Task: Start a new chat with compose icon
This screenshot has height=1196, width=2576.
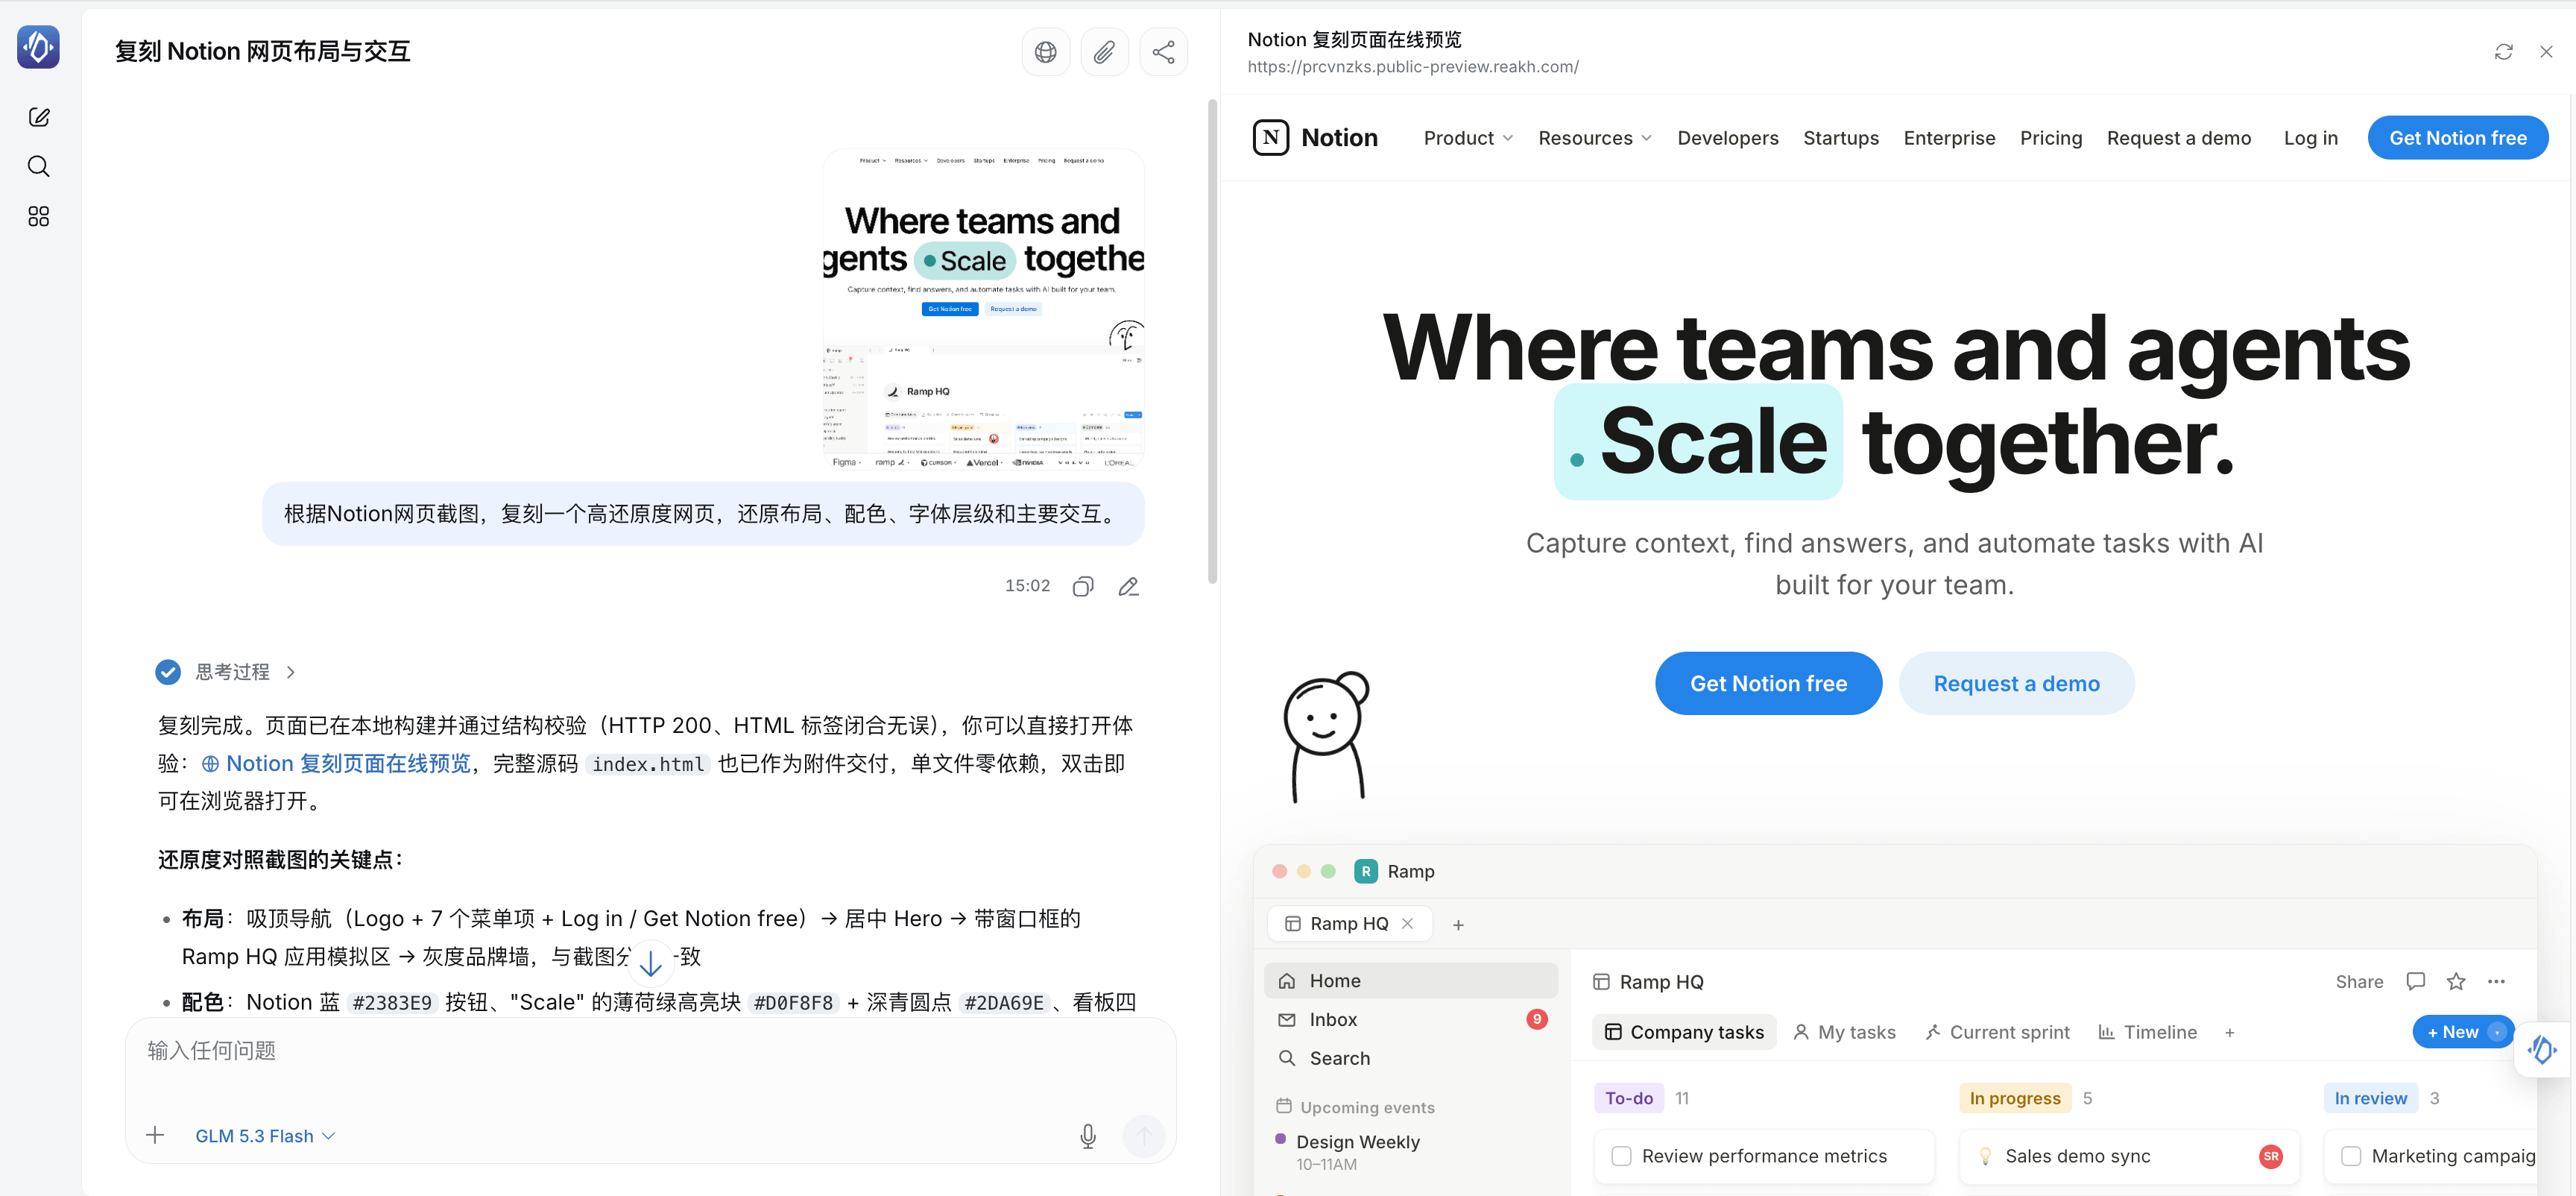Action: click(39, 117)
